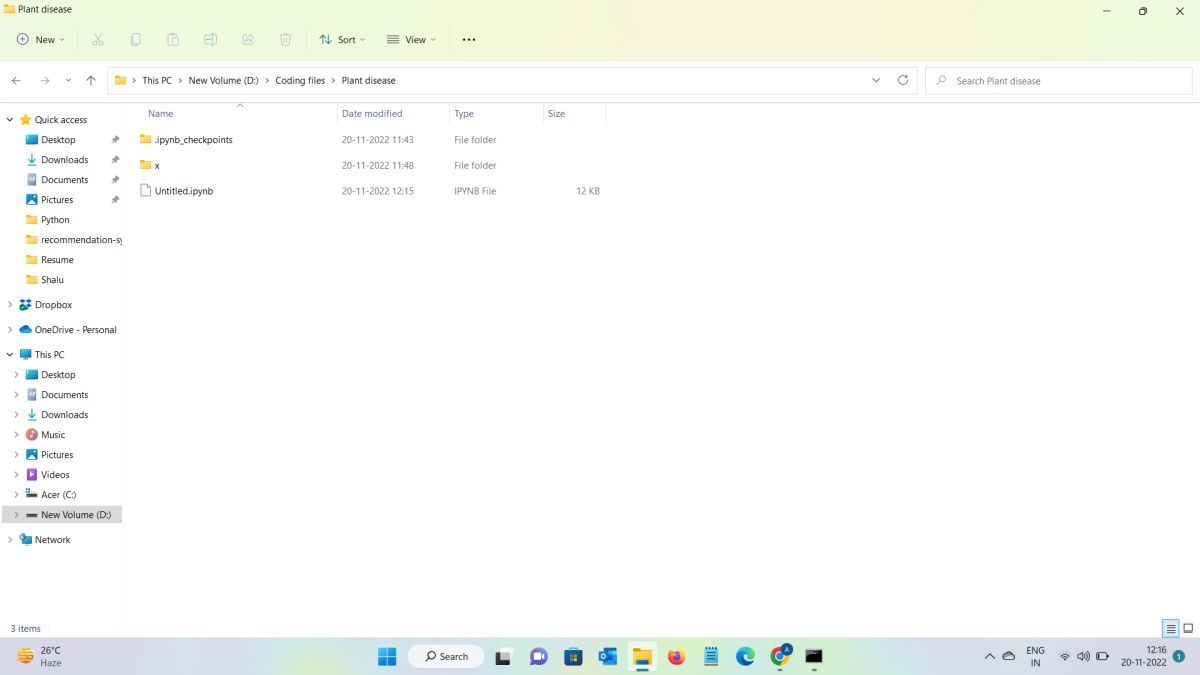1200x675 pixels.
Task: Click This PC in the breadcrumb
Action: point(157,80)
